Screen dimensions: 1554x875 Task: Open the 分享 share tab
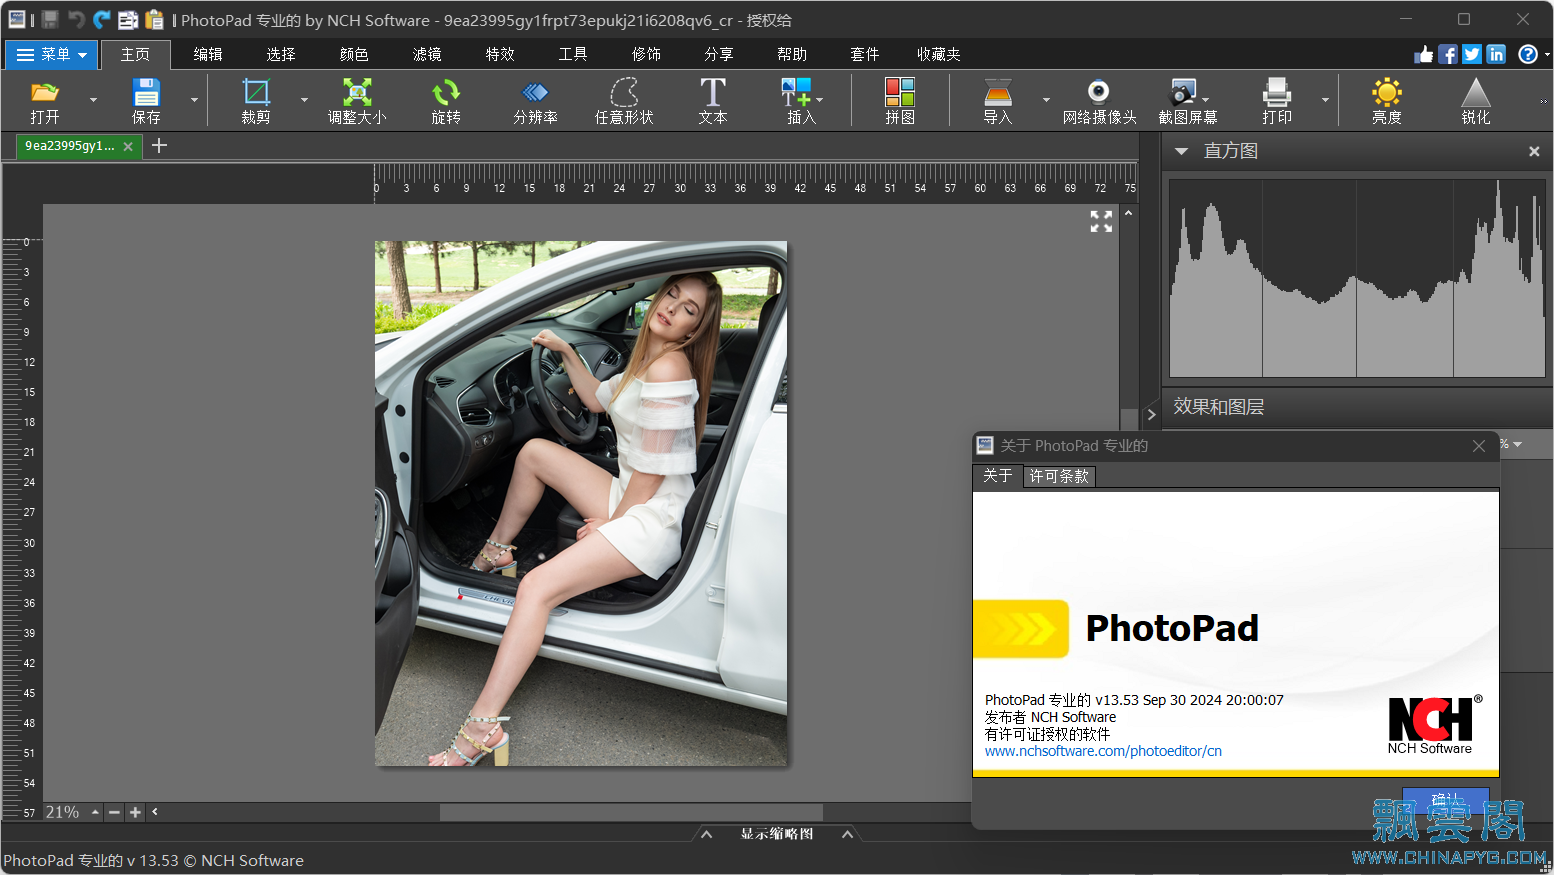719,54
